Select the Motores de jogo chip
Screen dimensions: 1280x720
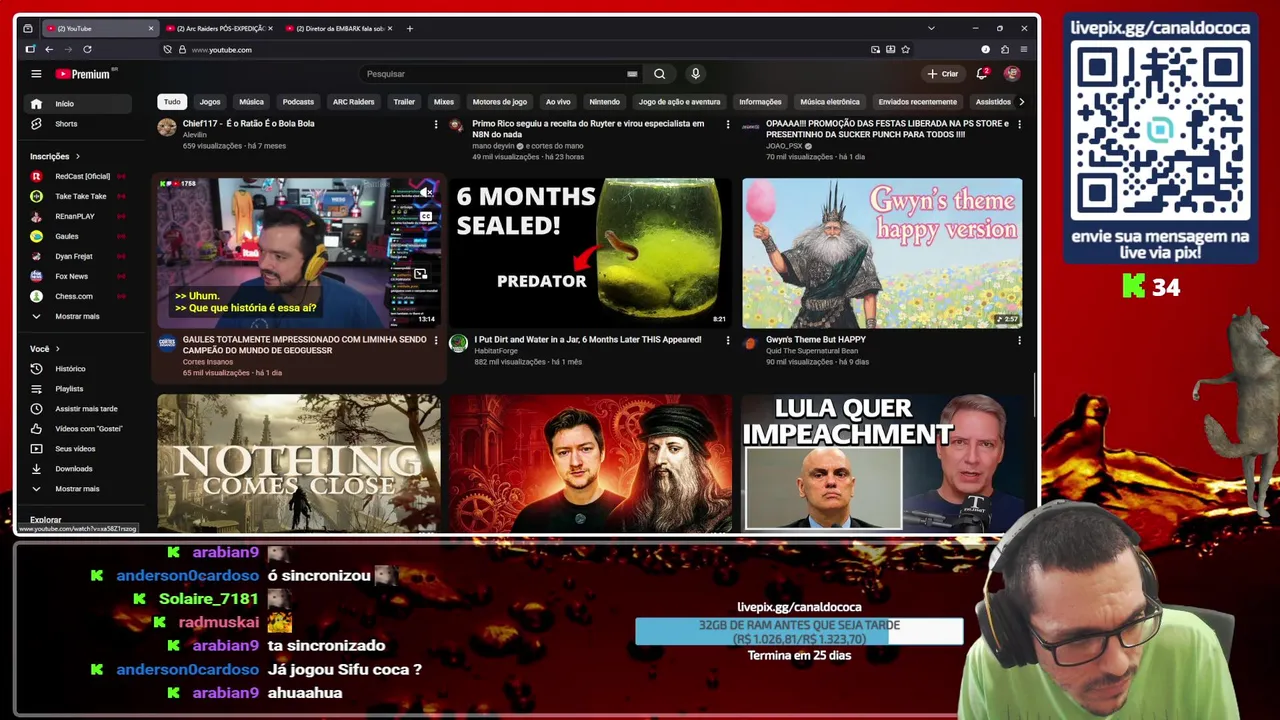(499, 102)
